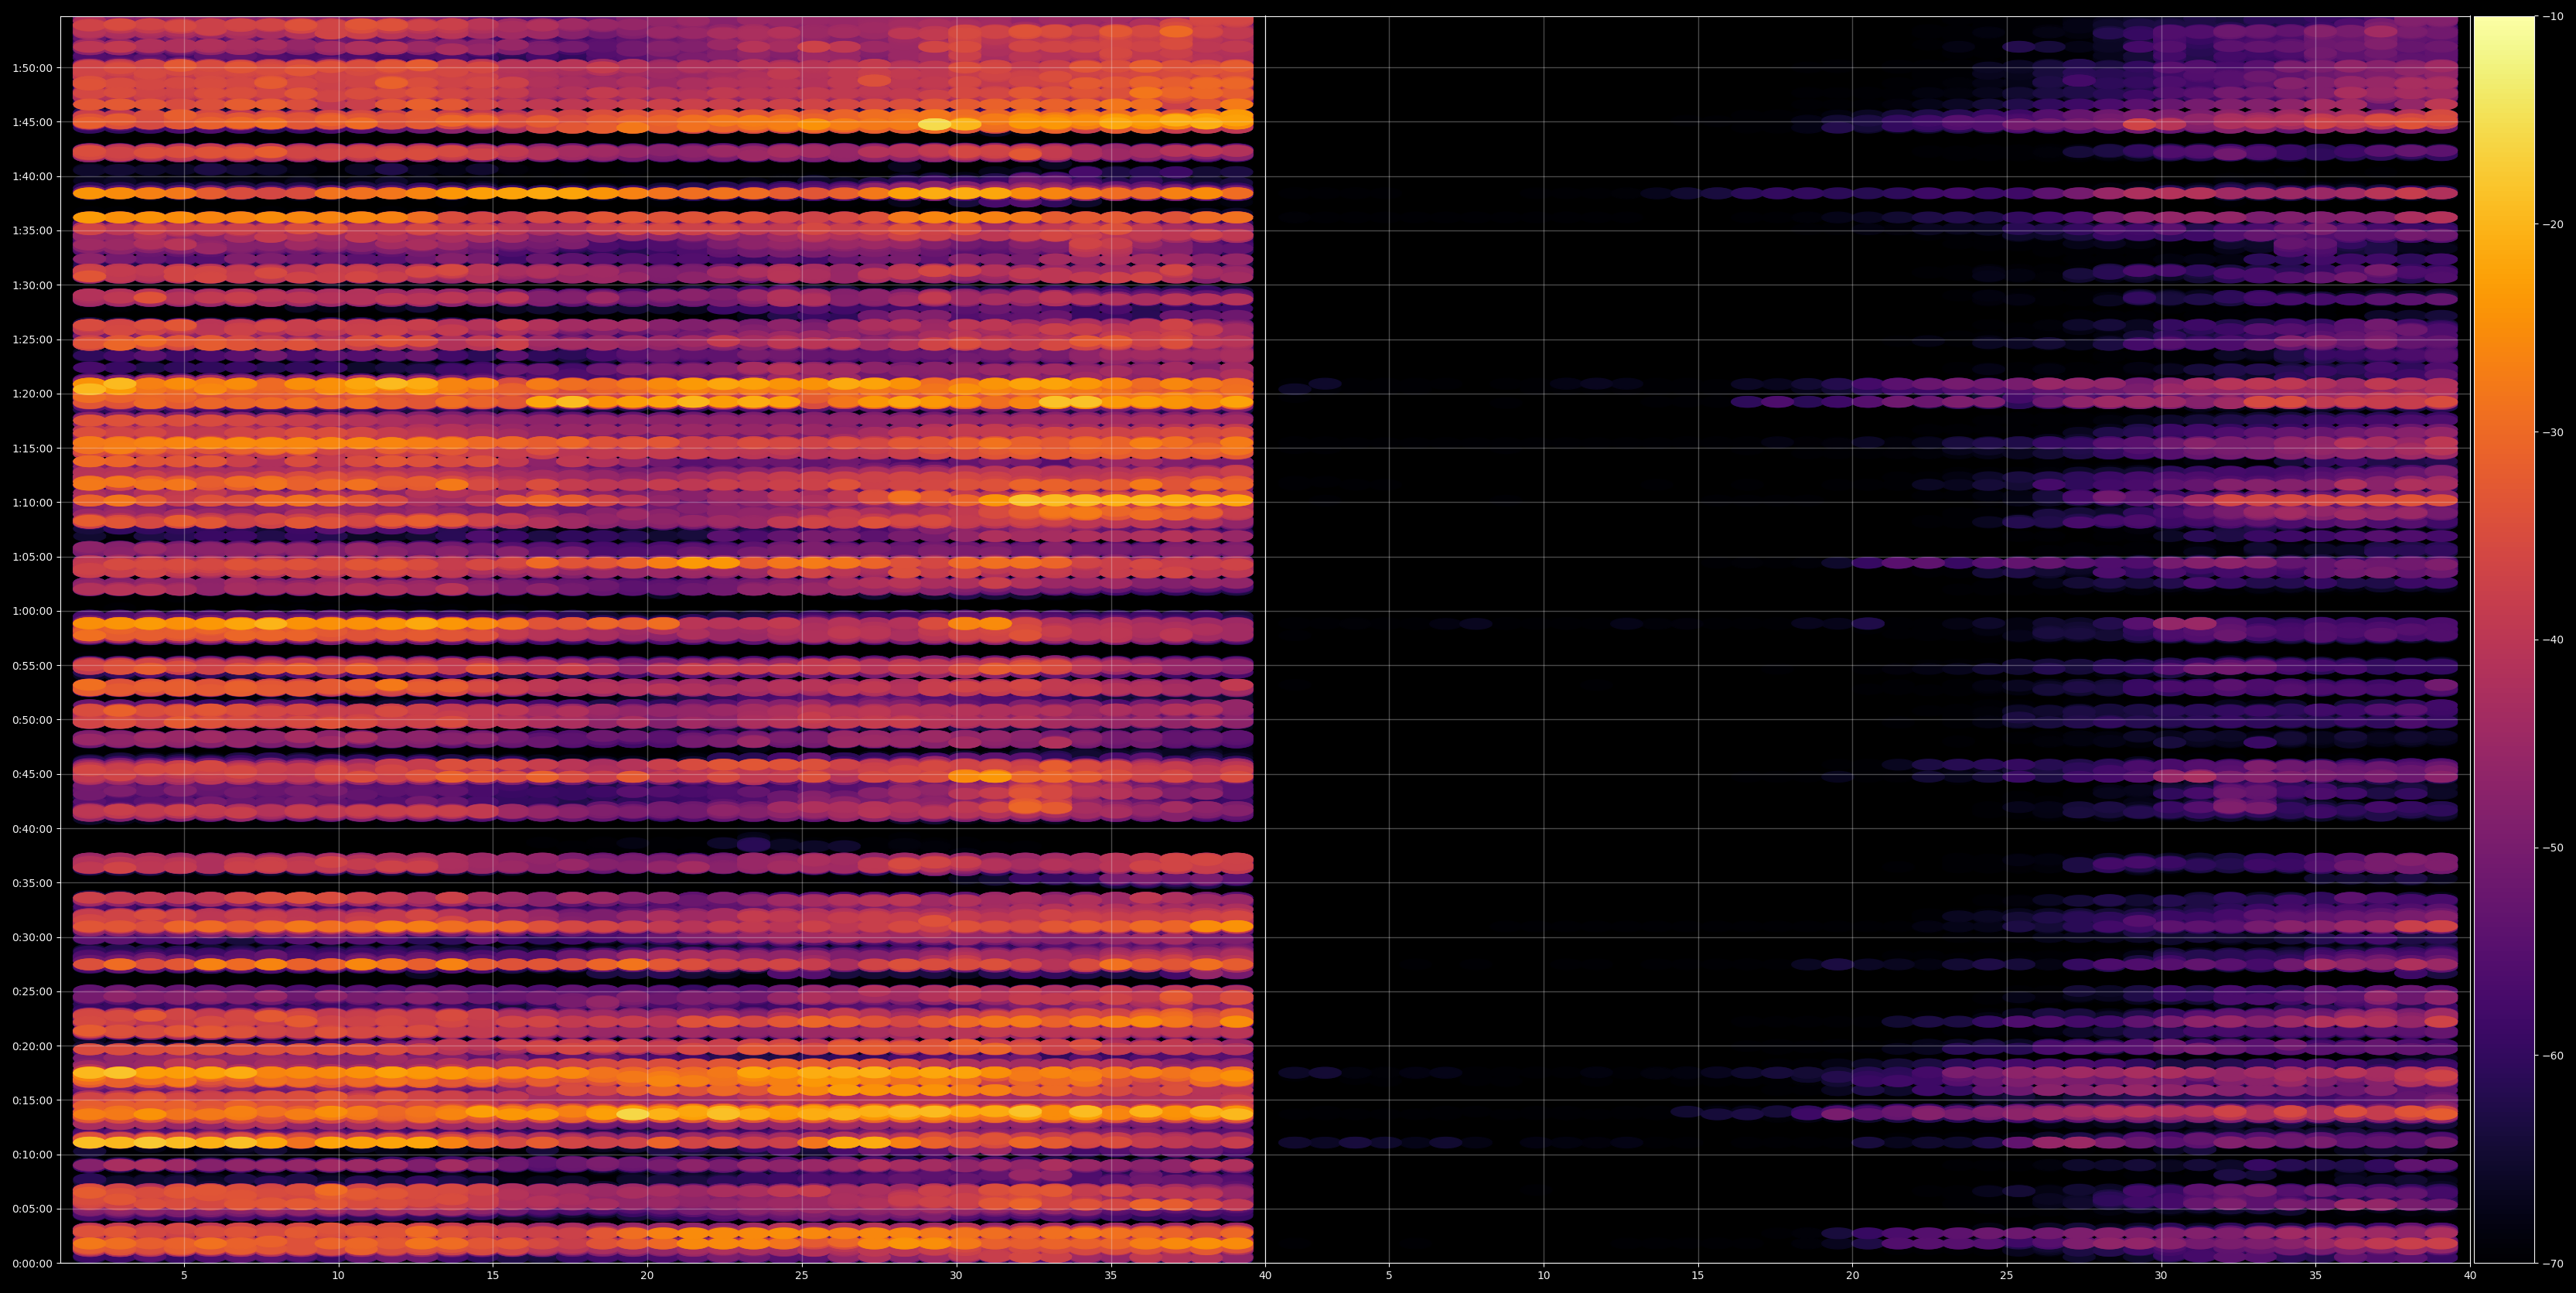2576x1293 pixels.
Task: Click the 0:20:00 y-axis tick label
Action: [x=32, y=1046]
